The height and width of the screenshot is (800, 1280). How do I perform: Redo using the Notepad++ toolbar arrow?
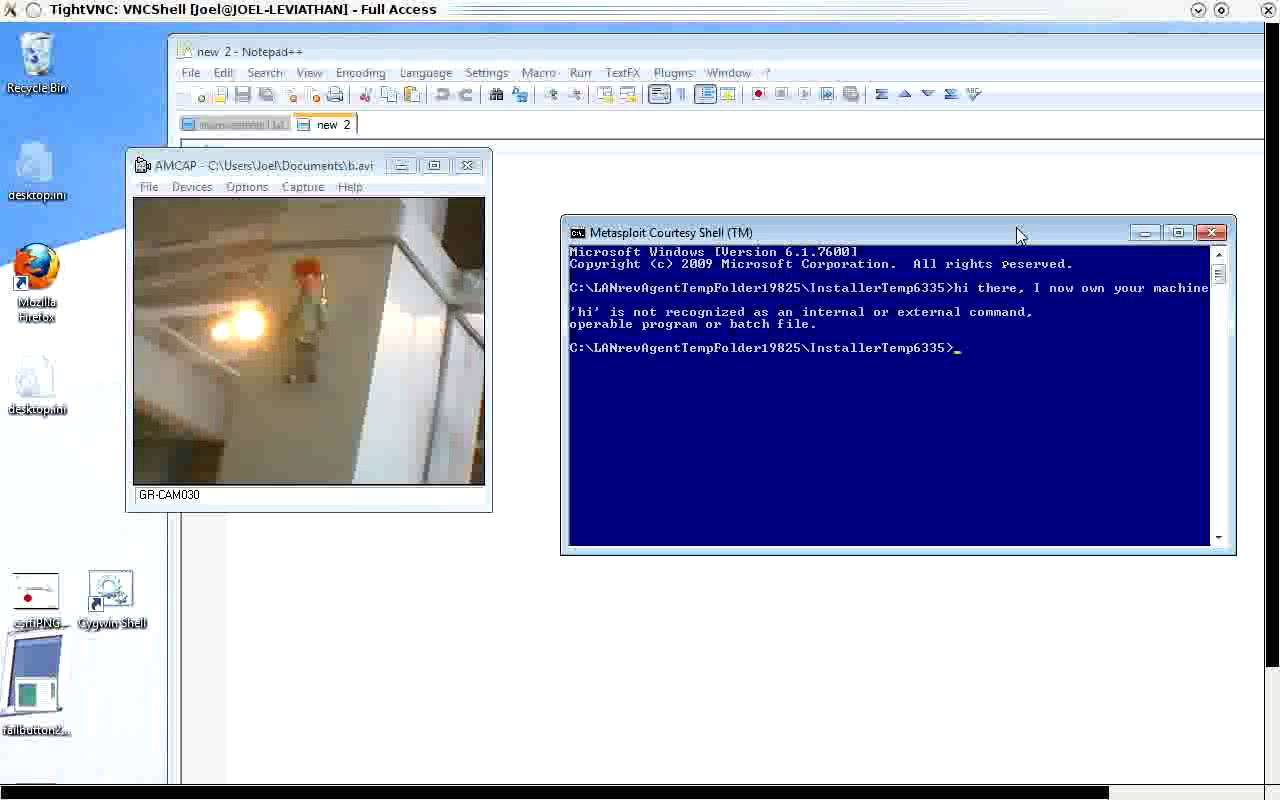click(465, 94)
